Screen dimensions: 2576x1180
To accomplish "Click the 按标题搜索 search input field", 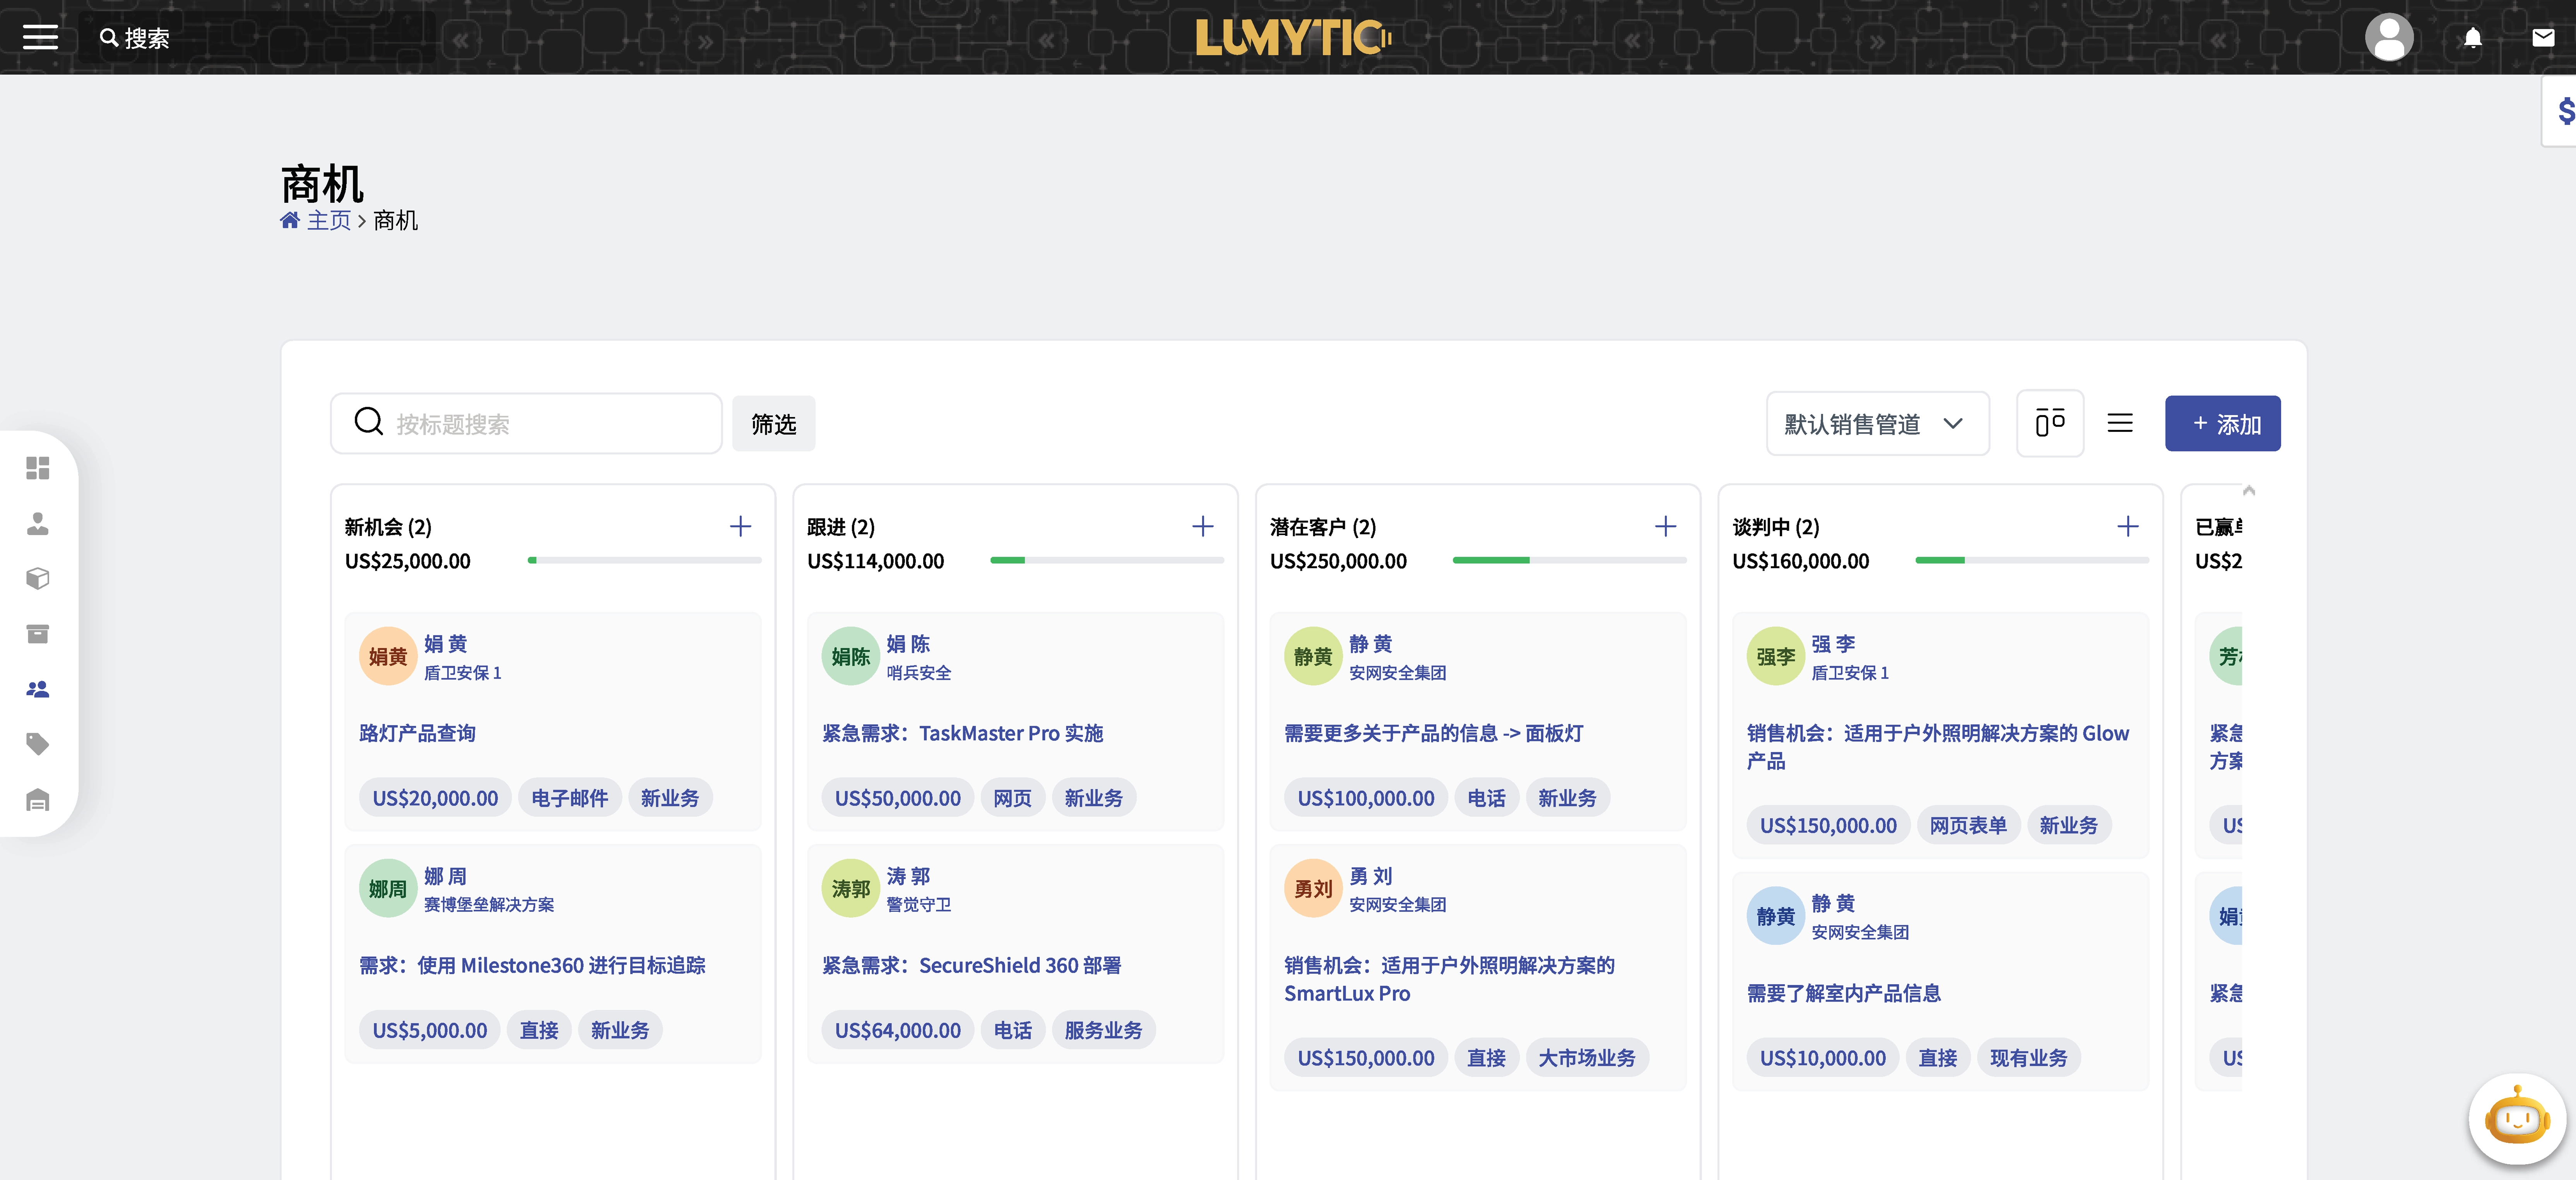I will (525, 423).
